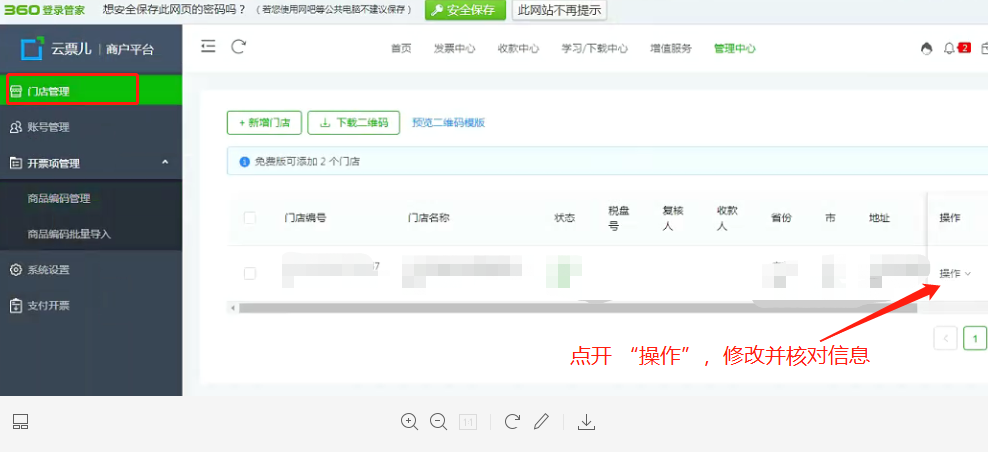Open the thumbnail layout icon at bottom left
988x452 pixels.
point(21,422)
